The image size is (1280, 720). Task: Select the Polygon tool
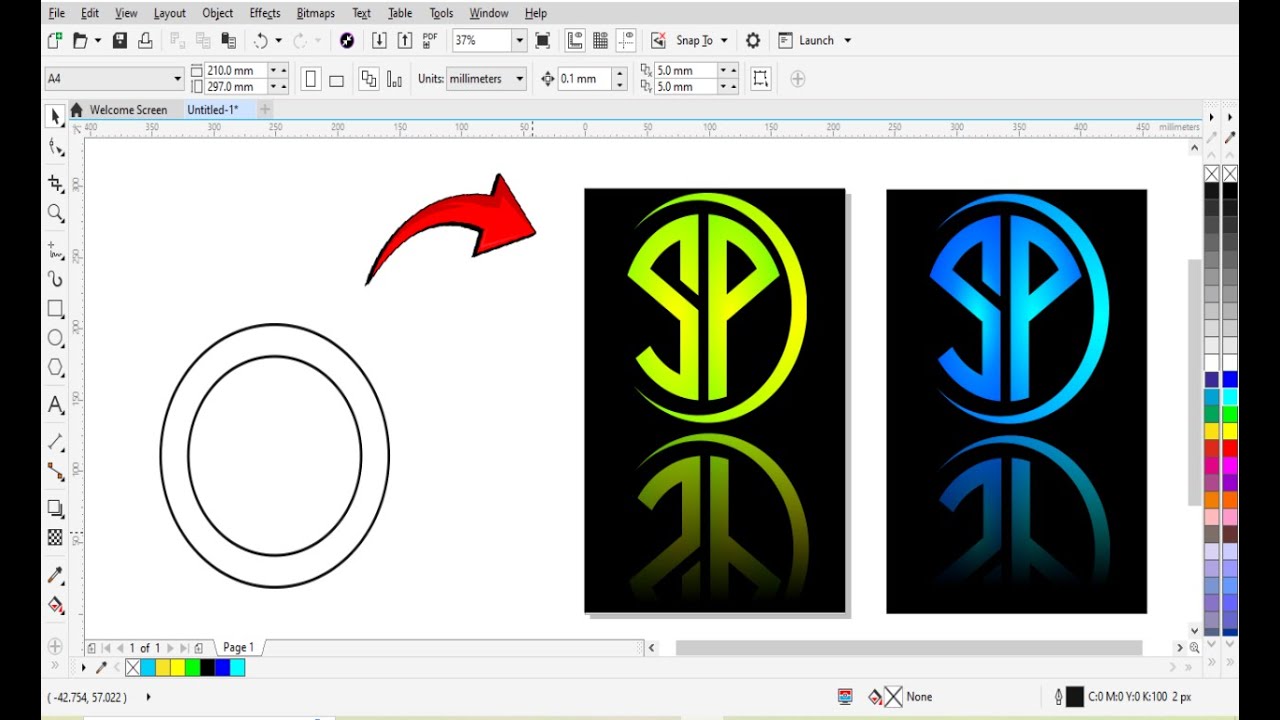click(56, 368)
